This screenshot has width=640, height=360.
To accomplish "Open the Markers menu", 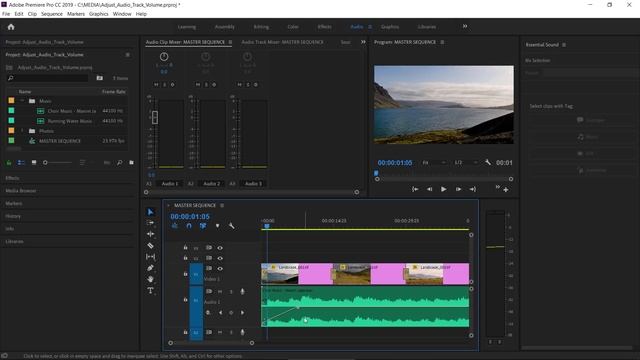I will pos(76,14).
